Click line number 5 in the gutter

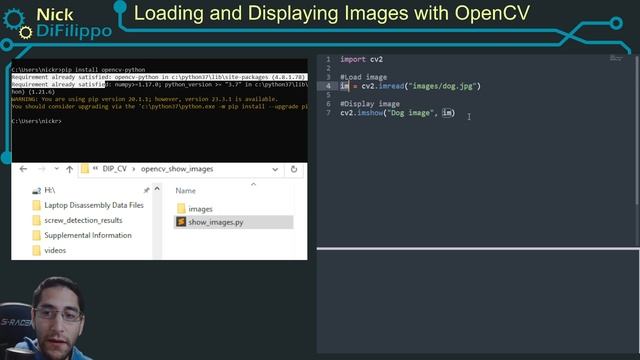click(x=328, y=95)
